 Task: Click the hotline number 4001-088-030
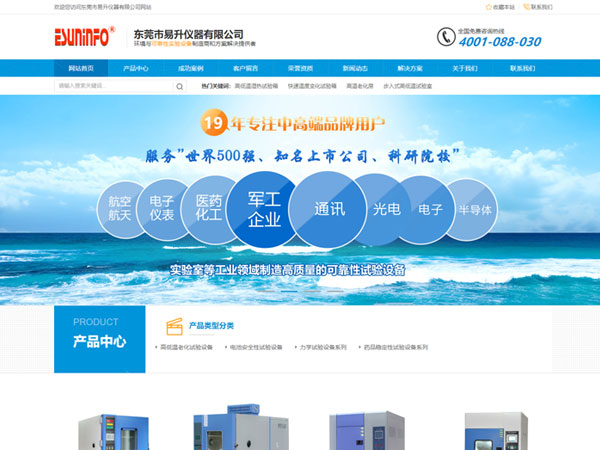click(500, 42)
